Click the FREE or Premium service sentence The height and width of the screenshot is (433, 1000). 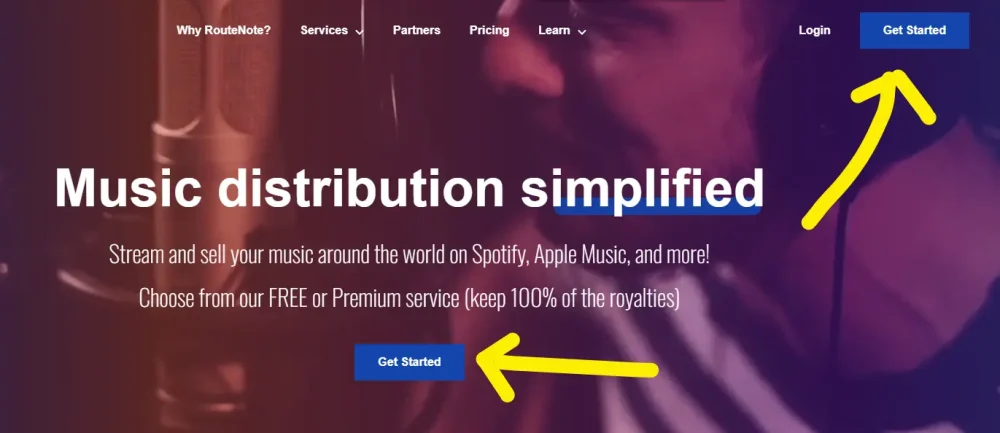(x=409, y=298)
